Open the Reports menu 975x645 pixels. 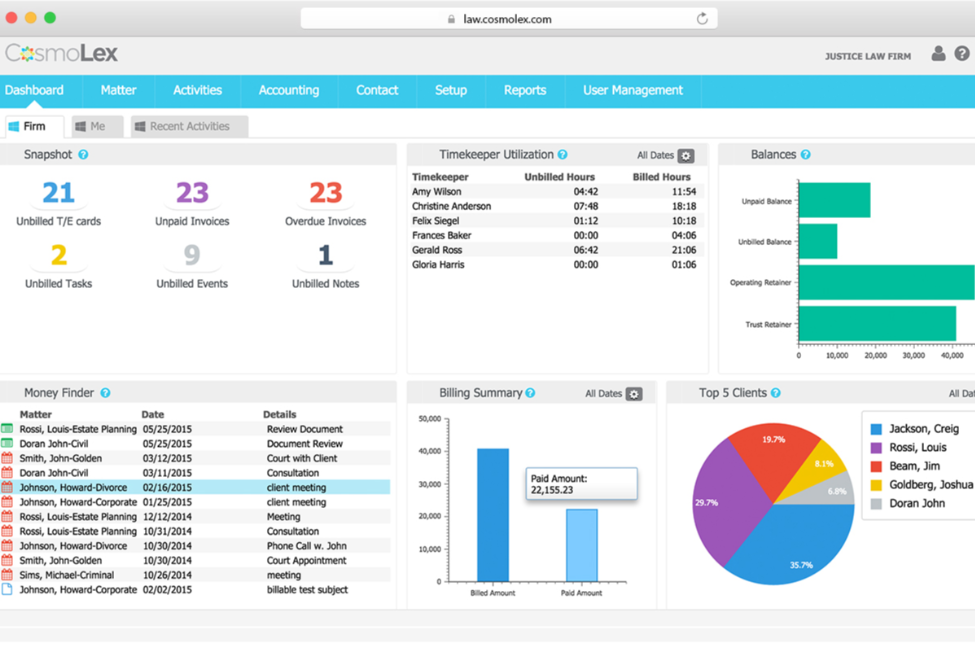point(525,90)
